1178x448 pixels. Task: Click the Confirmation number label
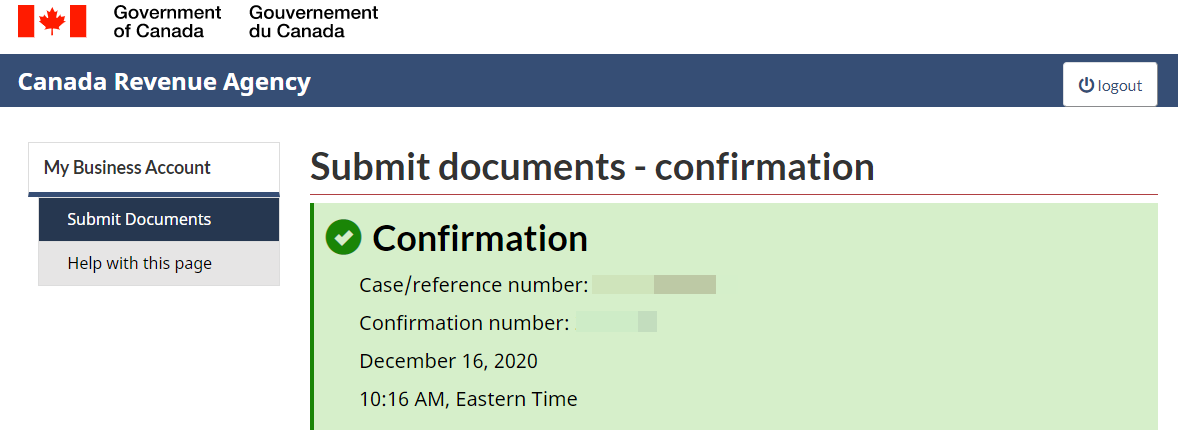464,322
